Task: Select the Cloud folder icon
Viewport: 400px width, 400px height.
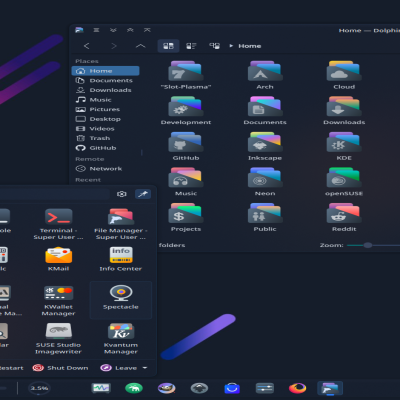Action: point(344,75)
